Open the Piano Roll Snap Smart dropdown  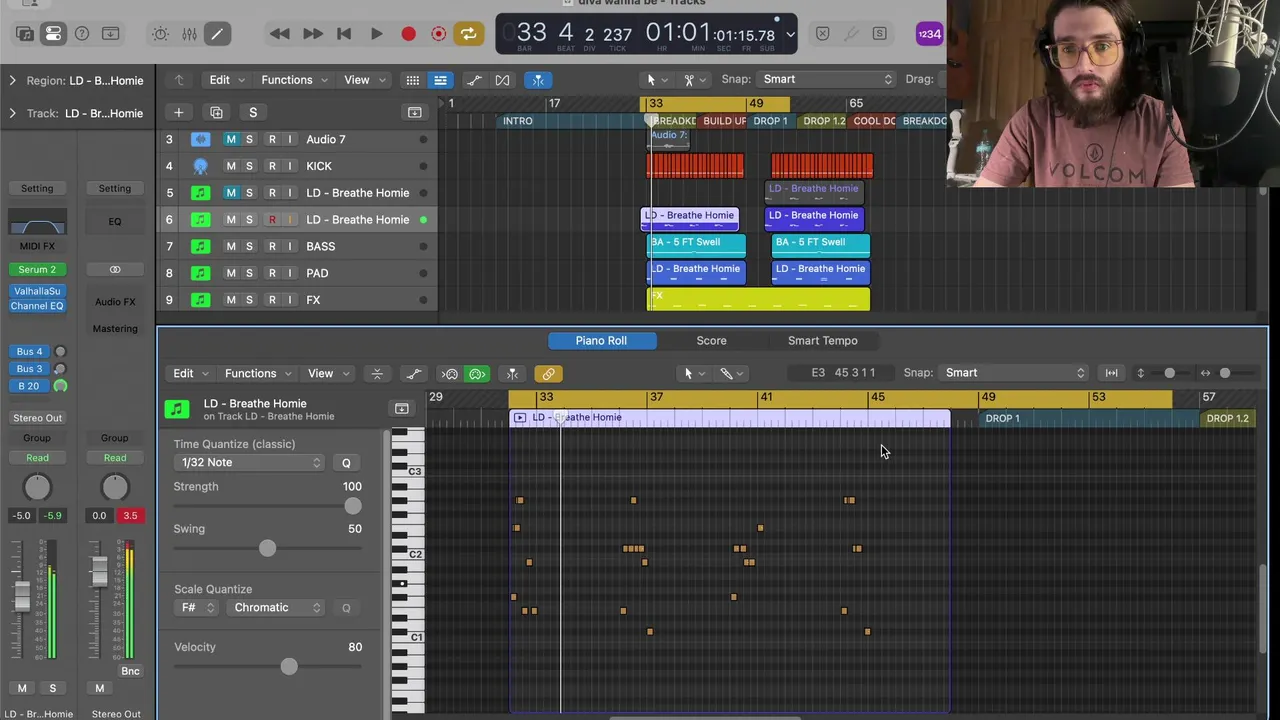pos(1013,373)
